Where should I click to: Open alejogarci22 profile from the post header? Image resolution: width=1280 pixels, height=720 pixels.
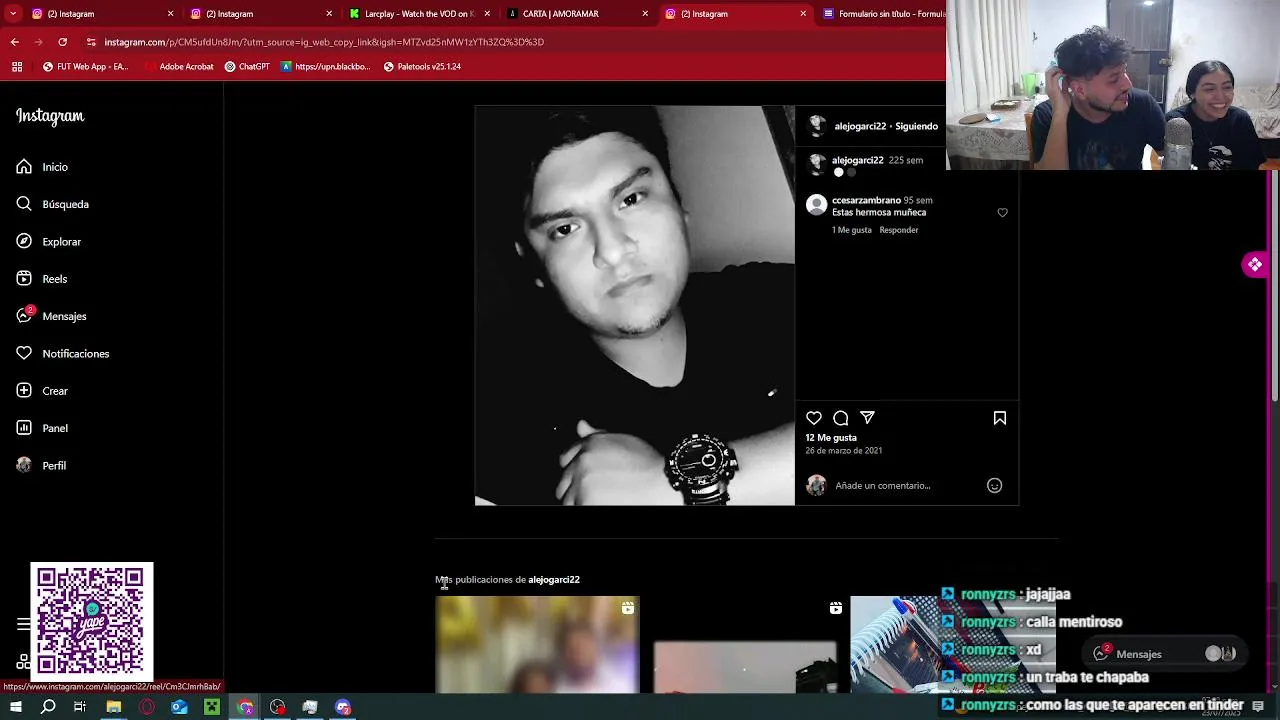coord(860,127)
